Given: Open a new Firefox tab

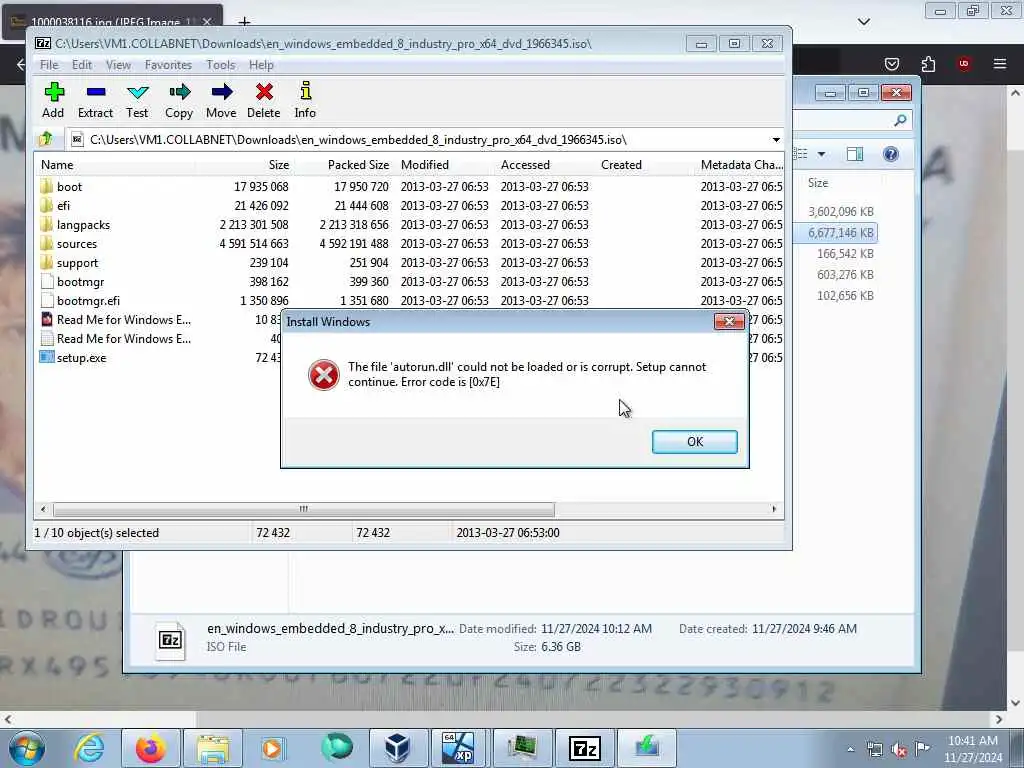Looking at the screenshot, I should click(244, 22).
